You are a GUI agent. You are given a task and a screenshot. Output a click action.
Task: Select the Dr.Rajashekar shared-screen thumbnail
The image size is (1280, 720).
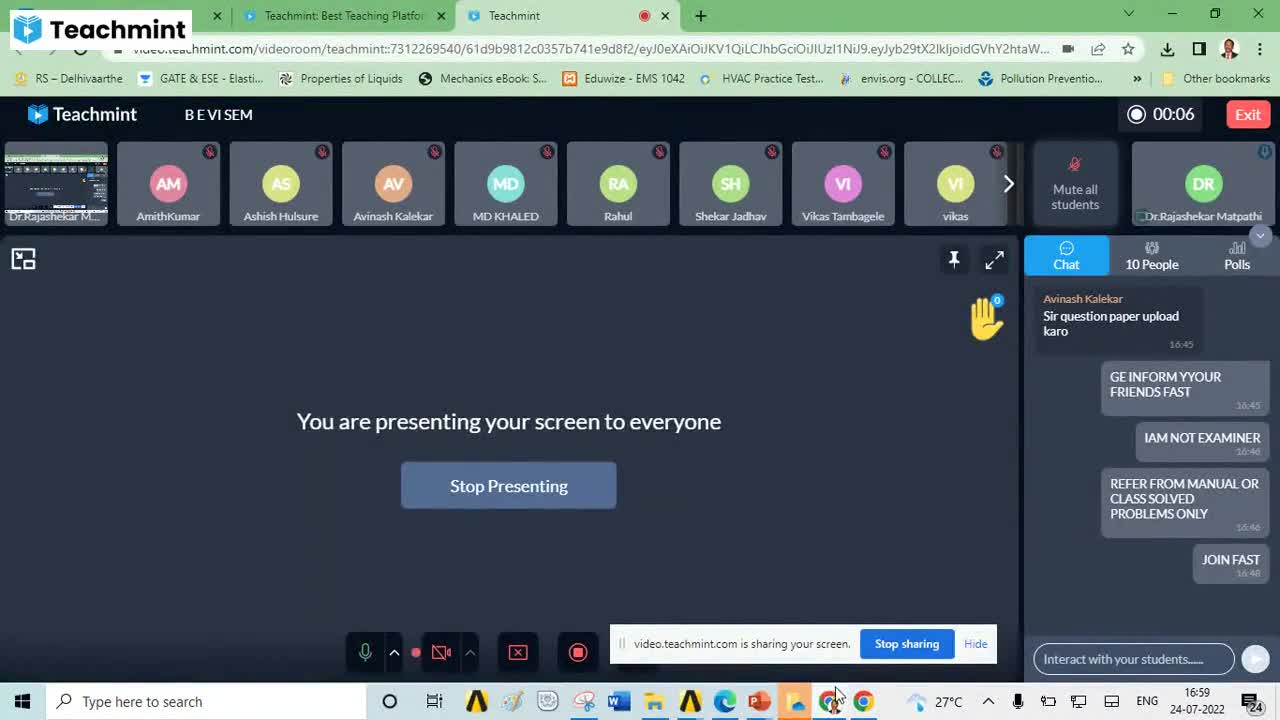coord(56,183)
